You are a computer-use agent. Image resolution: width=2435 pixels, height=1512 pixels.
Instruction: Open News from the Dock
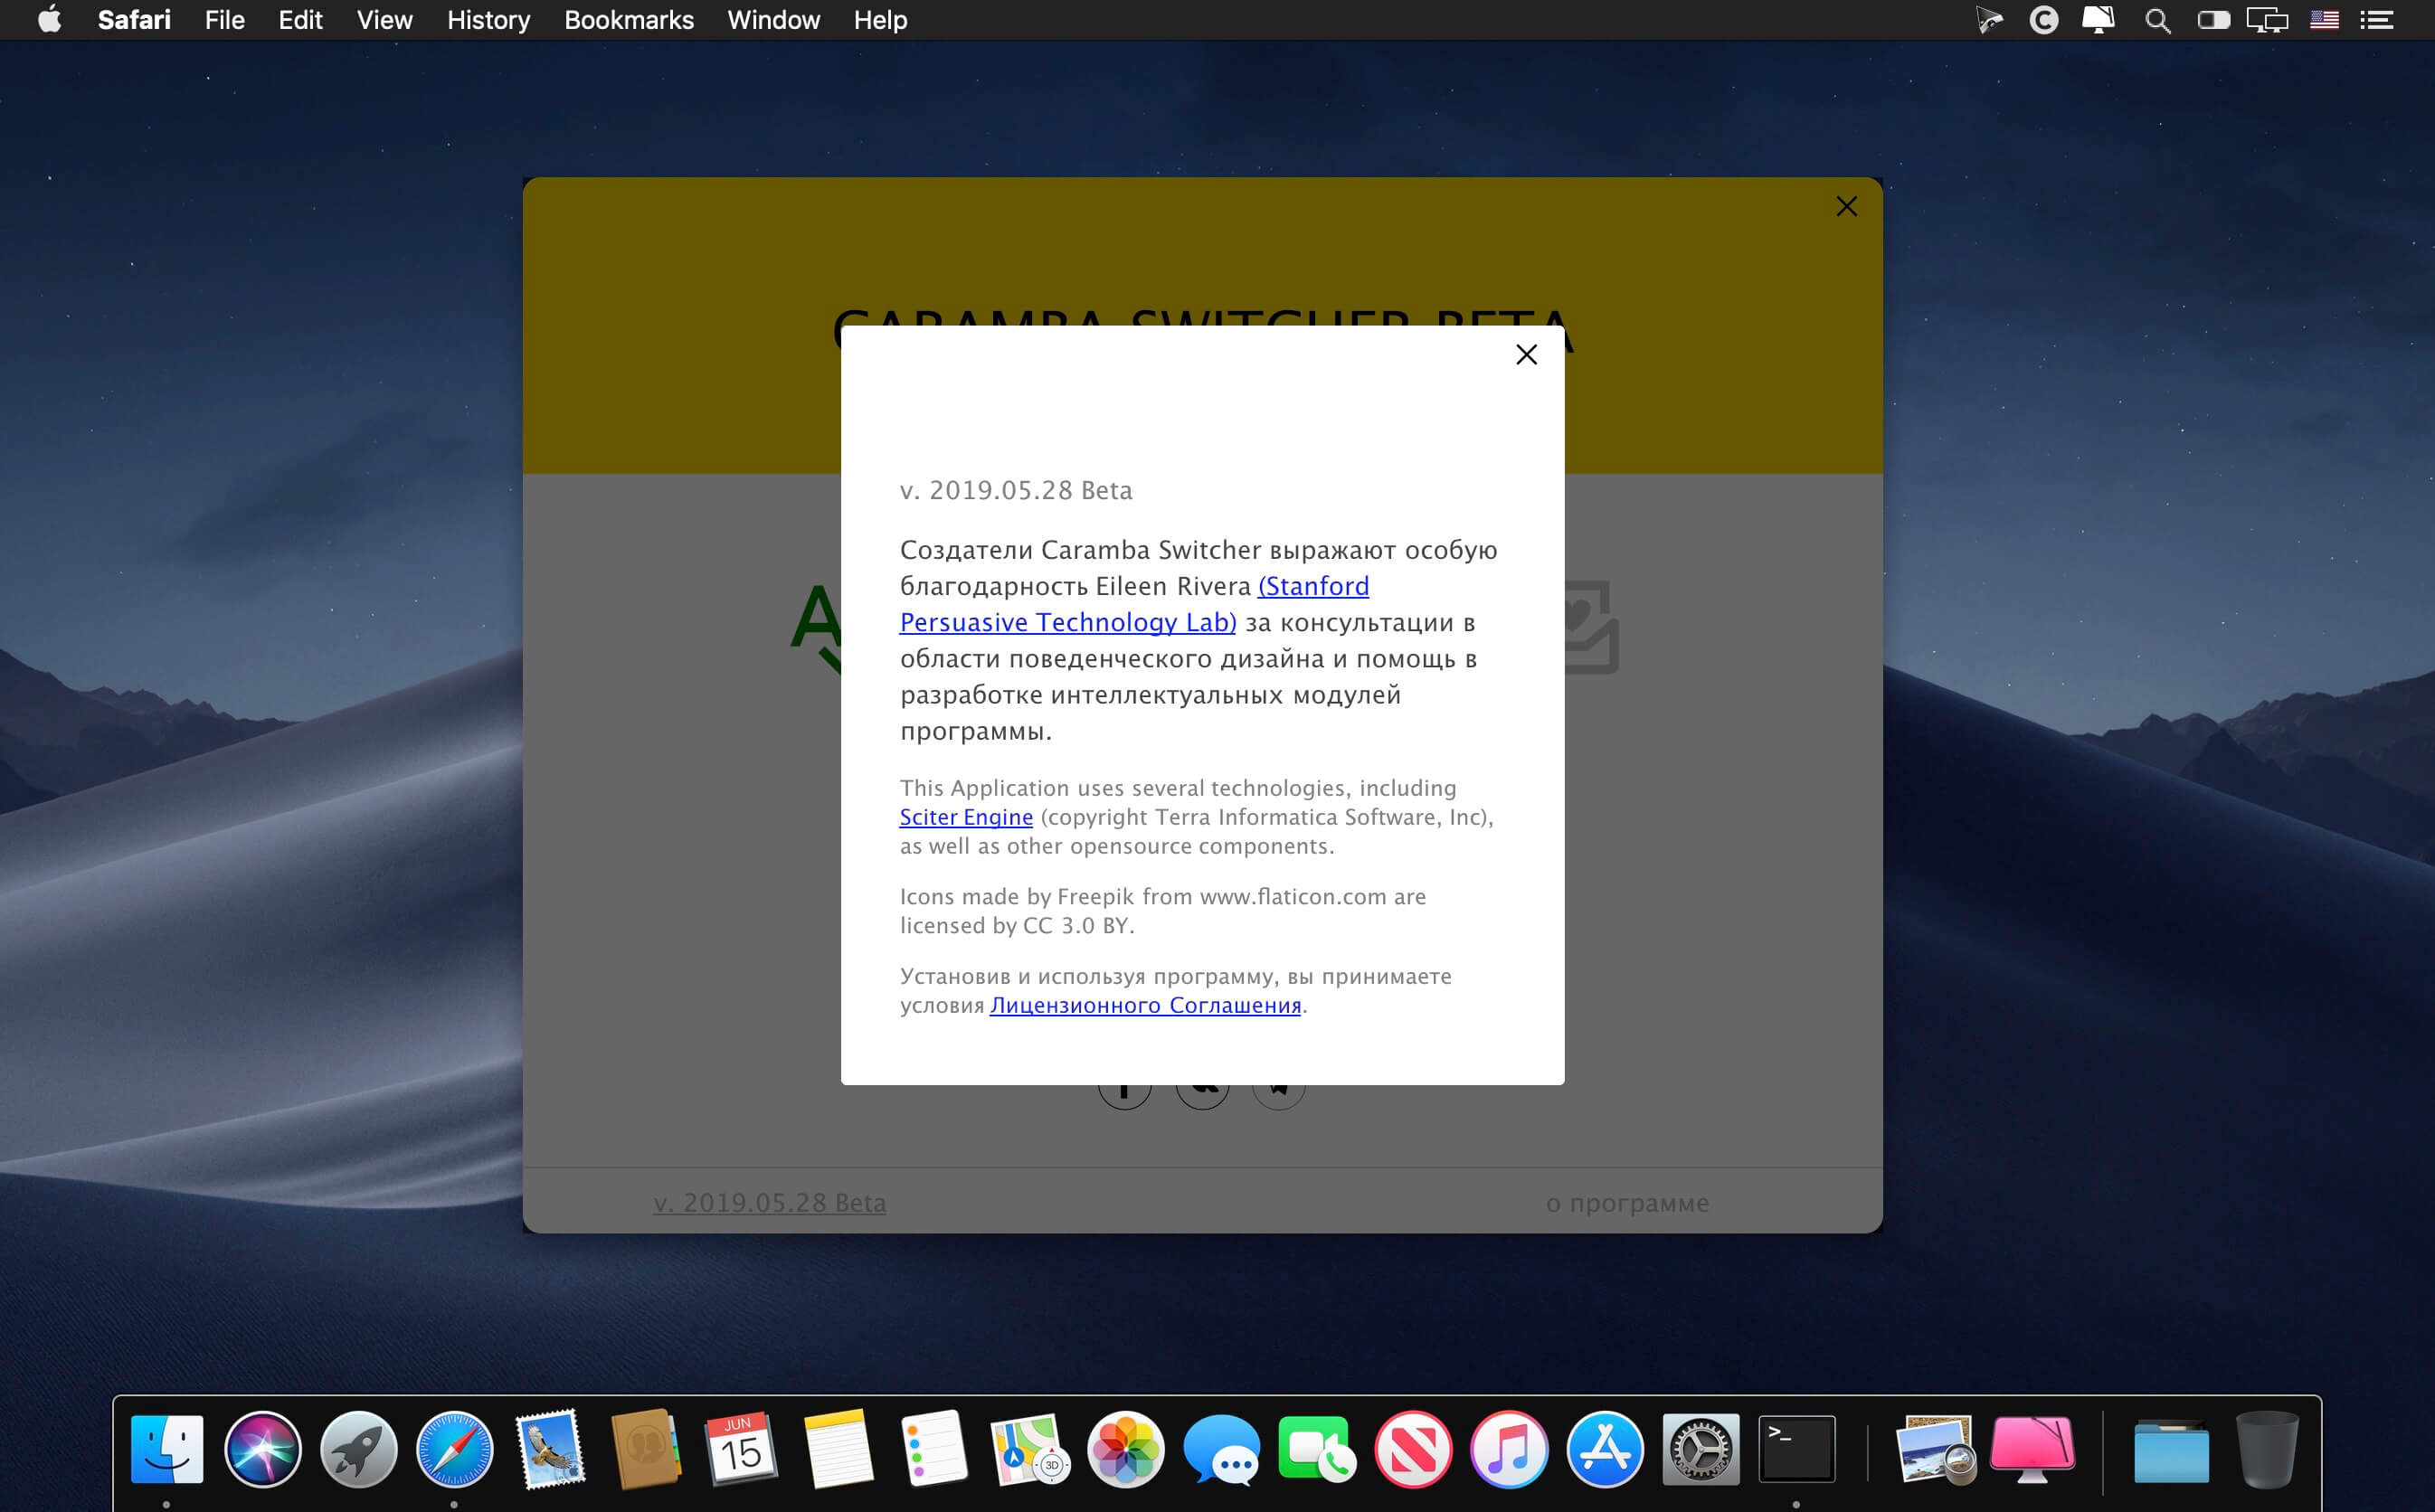pos(1413,1449)
